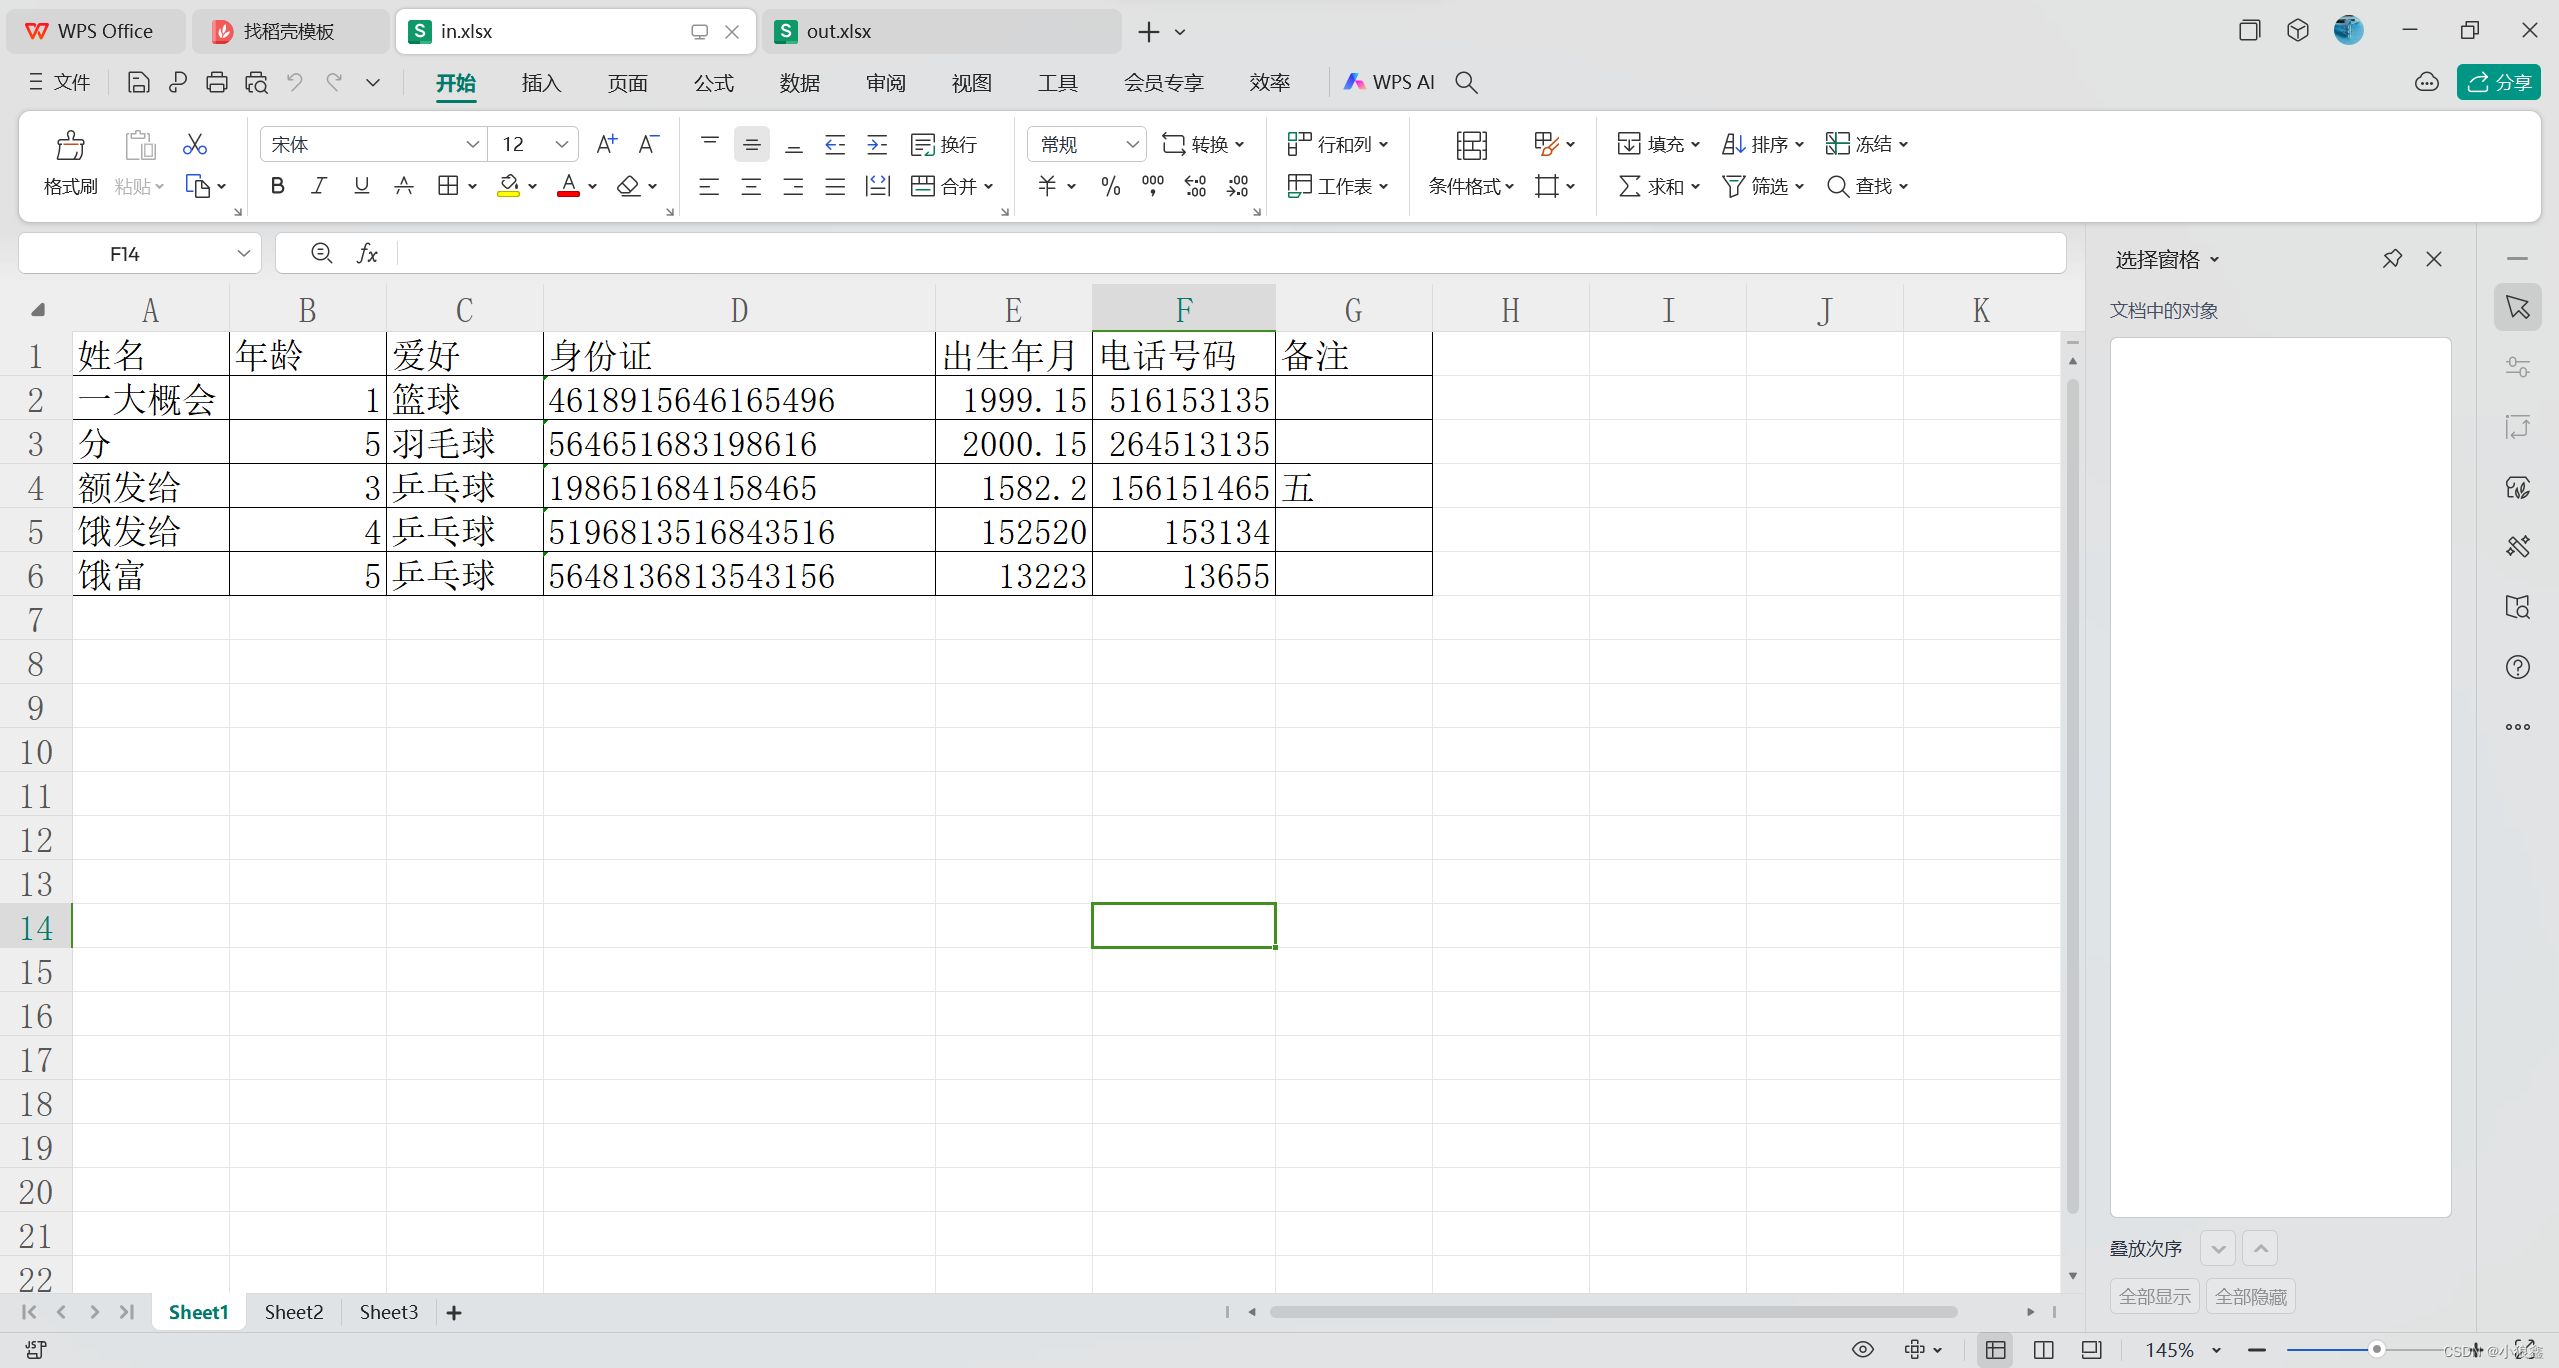Image resolution: width=2559 pixels, height=1368 pixels.
Task: Click the zoom slider handle in status bar
Action: [x=2376, y=1350]
